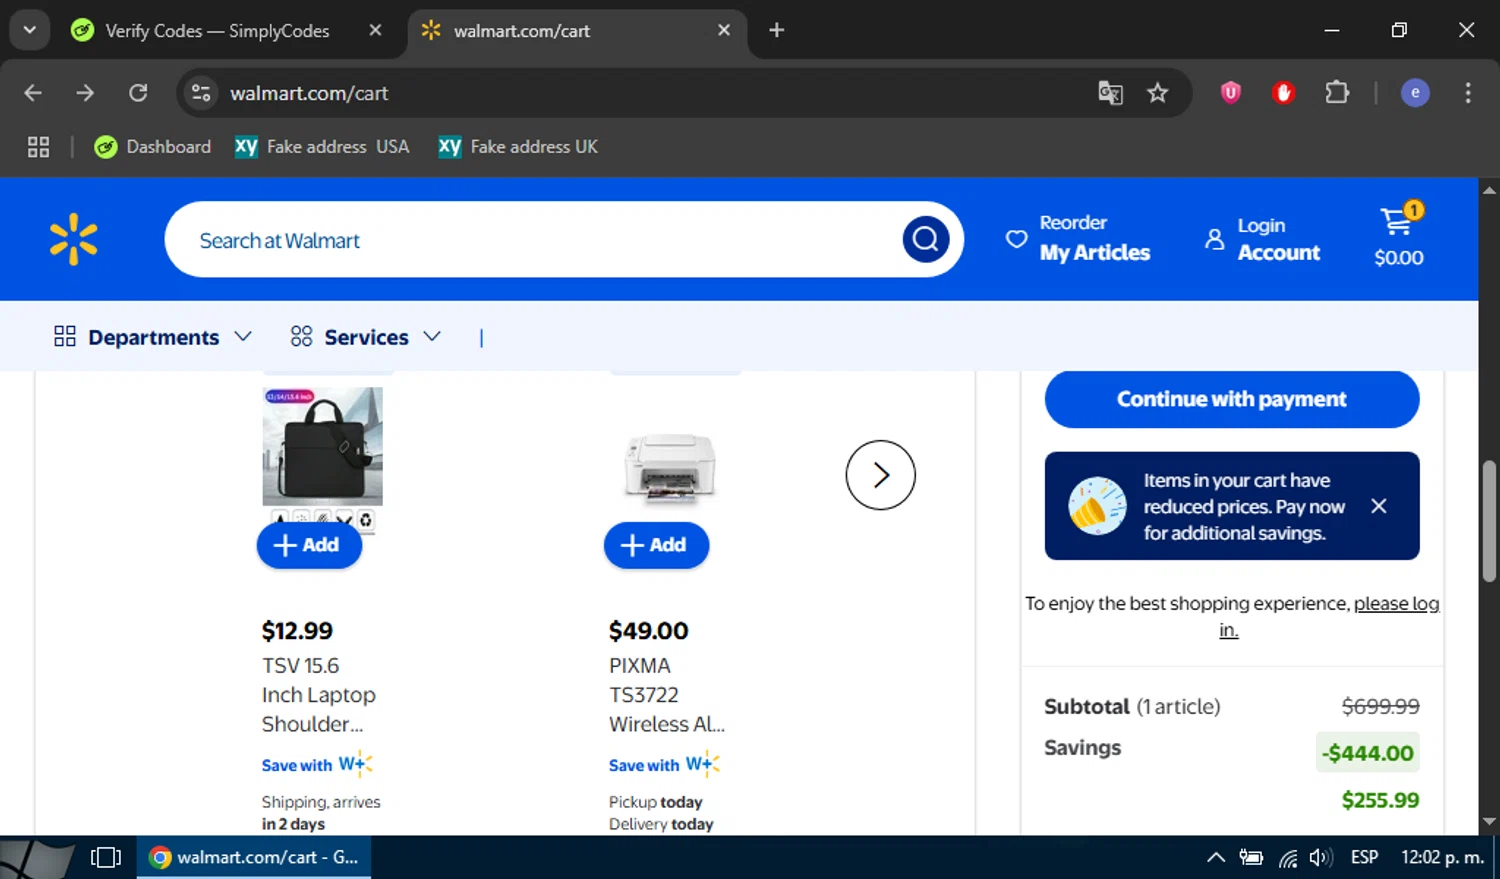Reload the page with the refresh icon
The height and width of the screenshot is (879, 1500).
click(x=138, y=93)
